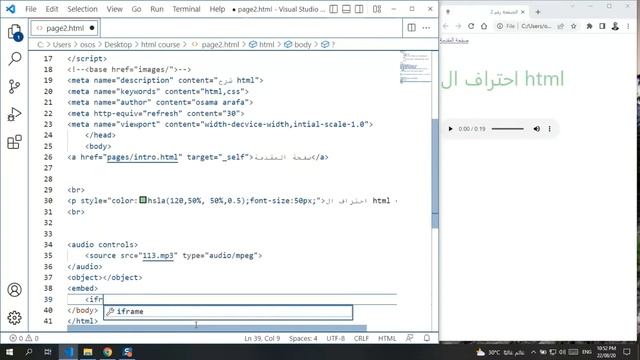Screen dimensions: 640x360
Task: Open errors and warnings status item
Action: (24, 338)
